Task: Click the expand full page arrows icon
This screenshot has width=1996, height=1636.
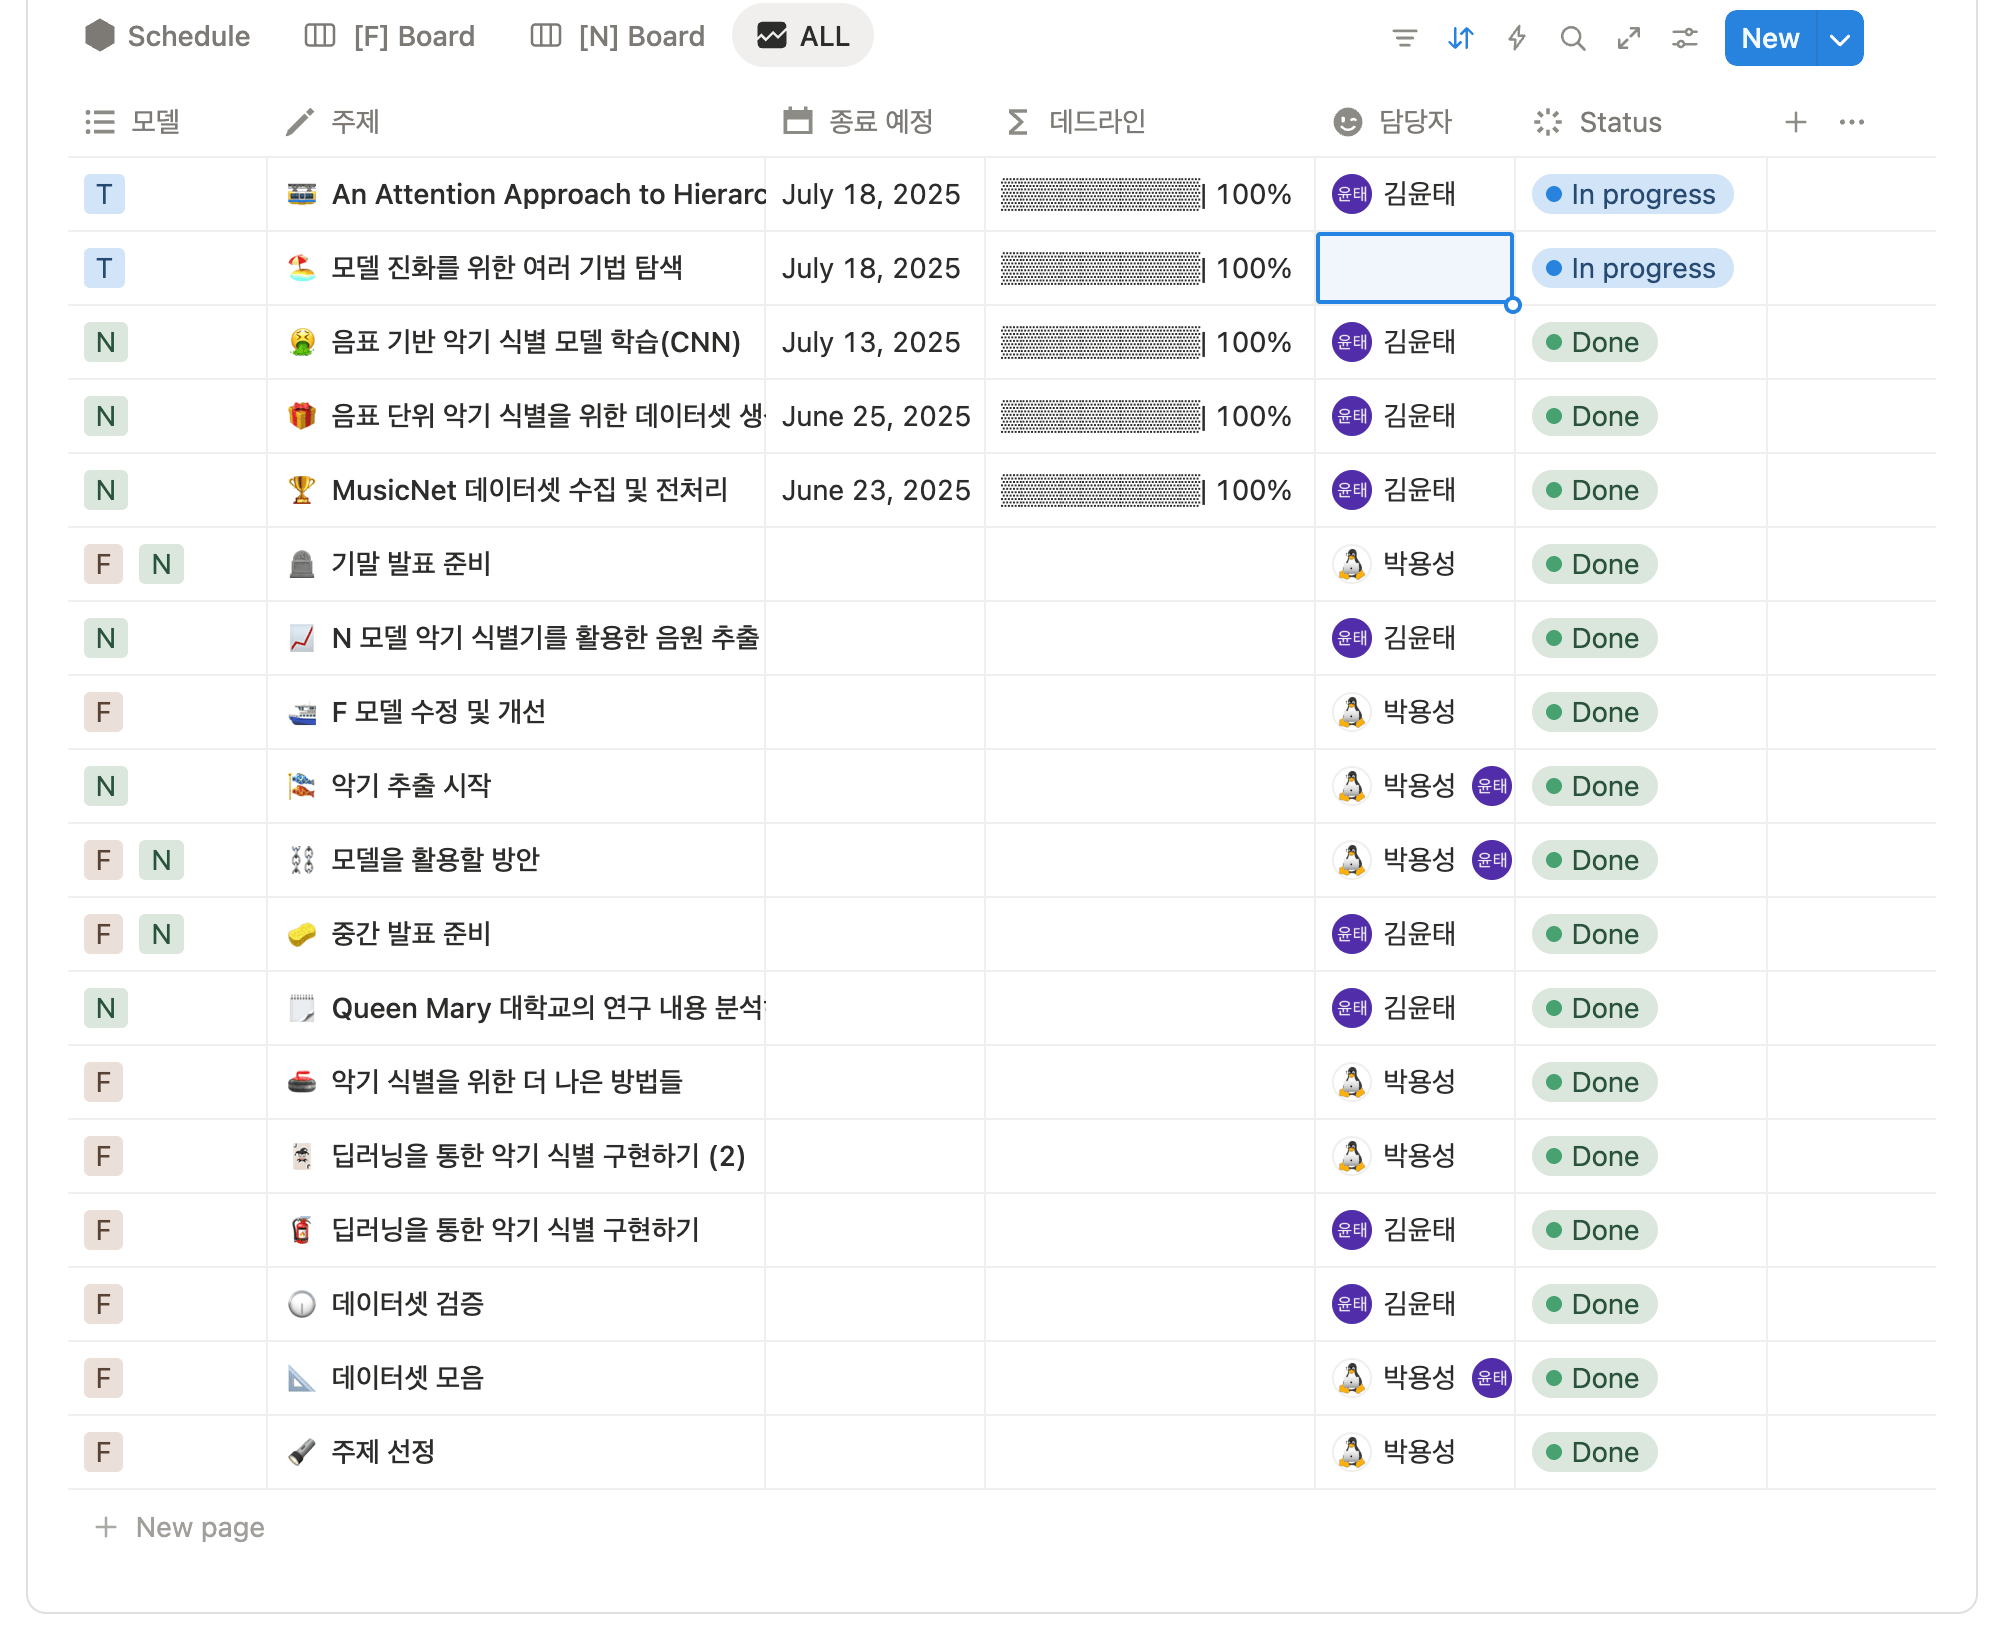Action: [1629, 38]
